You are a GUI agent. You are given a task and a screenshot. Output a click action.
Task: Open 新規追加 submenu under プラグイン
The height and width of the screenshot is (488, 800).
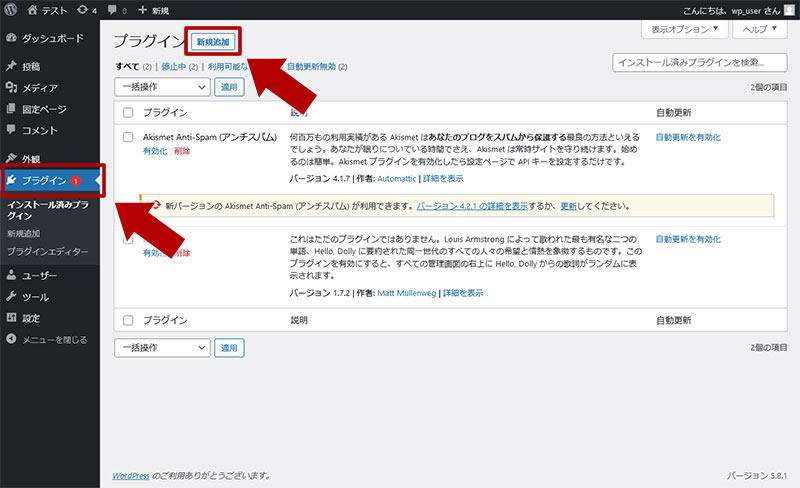[23, 233]
